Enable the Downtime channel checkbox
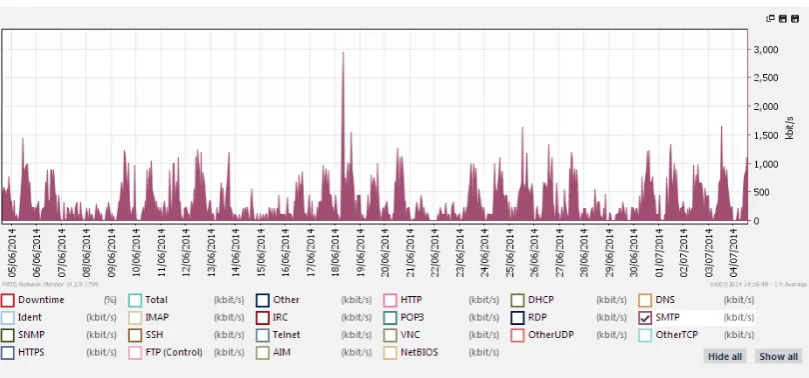The image size is (809, 378). click(x=7, y=300)
